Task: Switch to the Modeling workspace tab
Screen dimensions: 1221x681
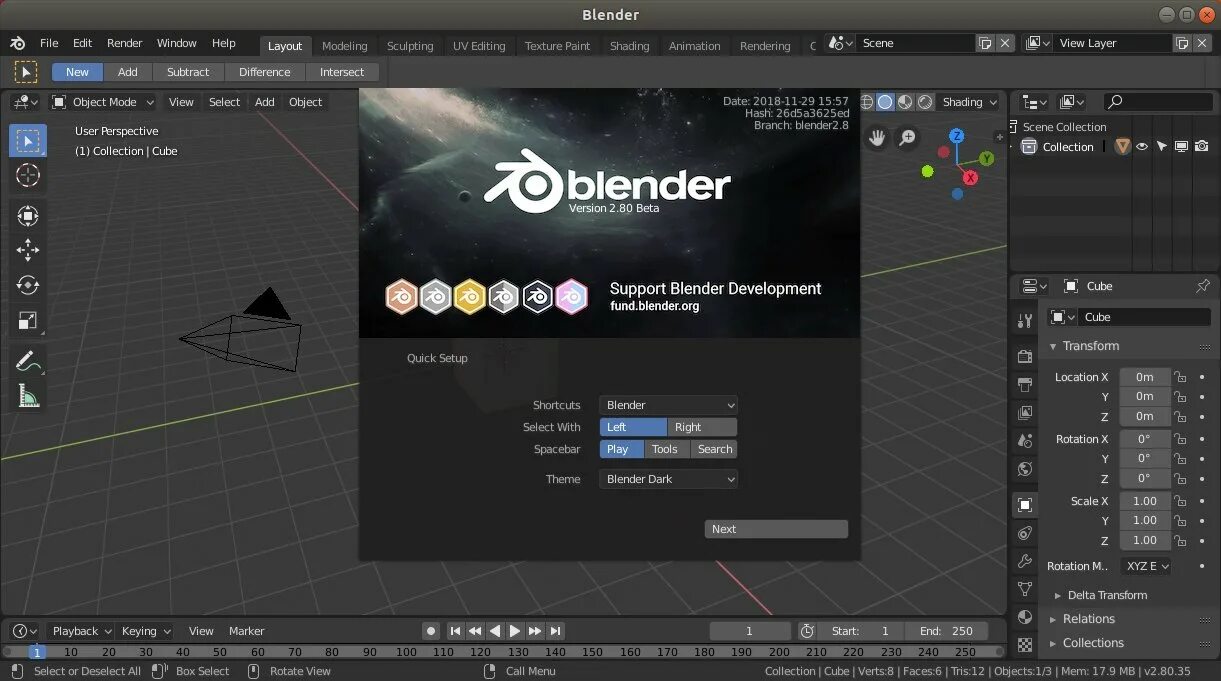Action: tap(345, 46)
